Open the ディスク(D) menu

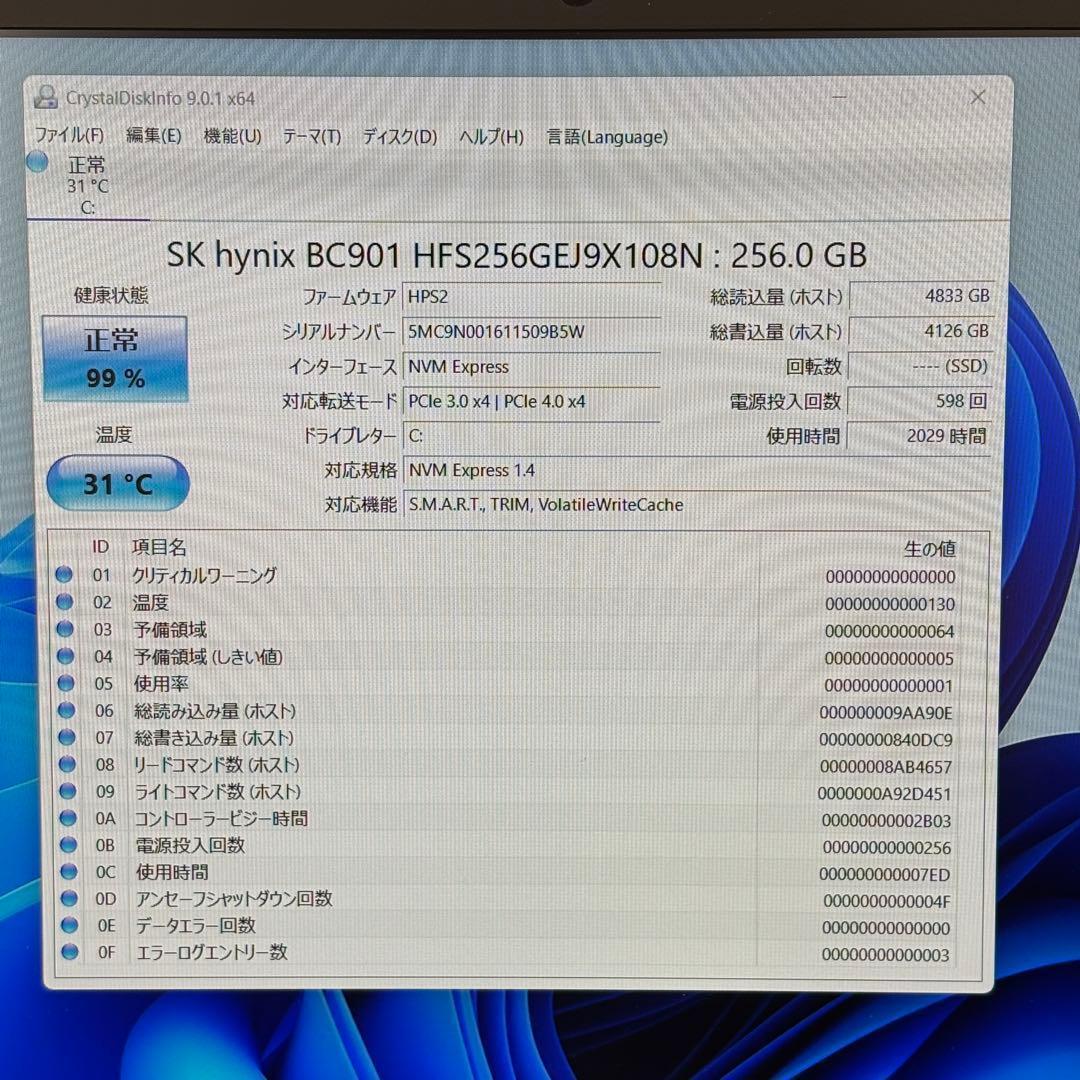click(399, 137)
